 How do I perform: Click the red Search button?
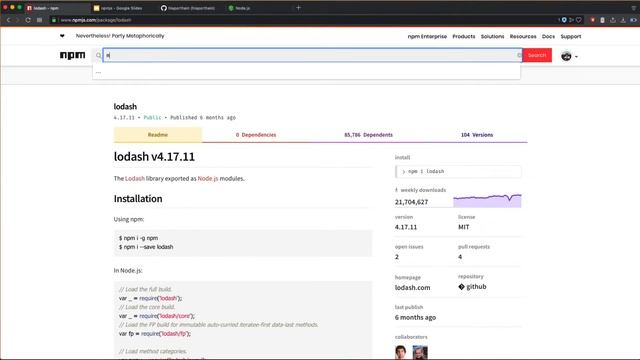pos(537,55)
